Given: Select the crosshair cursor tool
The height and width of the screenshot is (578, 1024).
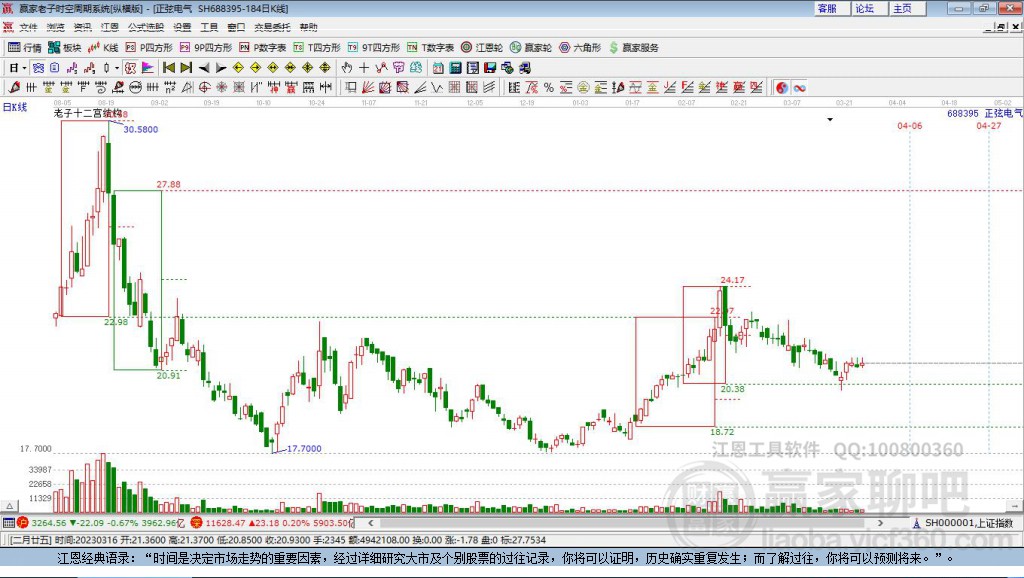Looking at the screenshot, I should click(364, 67).
